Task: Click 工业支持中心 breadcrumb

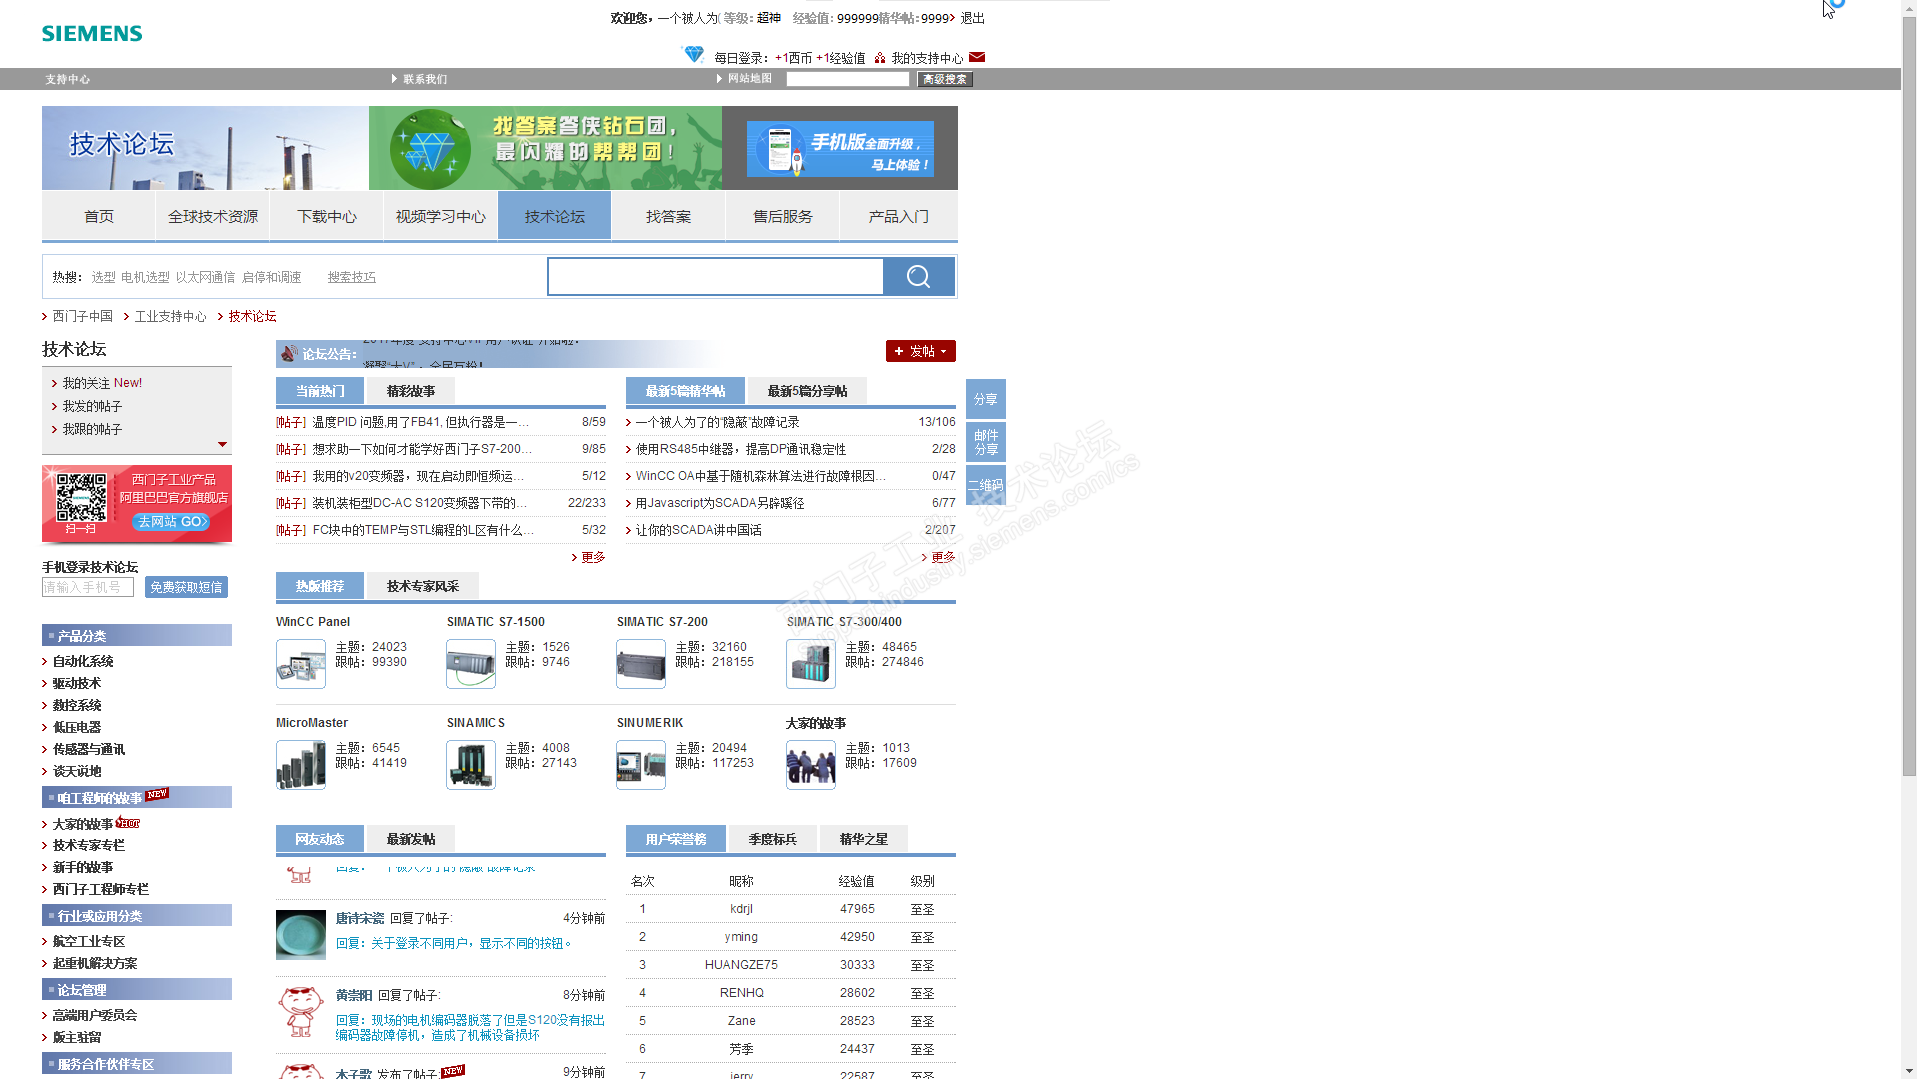Action: click(x=171, y=316)
